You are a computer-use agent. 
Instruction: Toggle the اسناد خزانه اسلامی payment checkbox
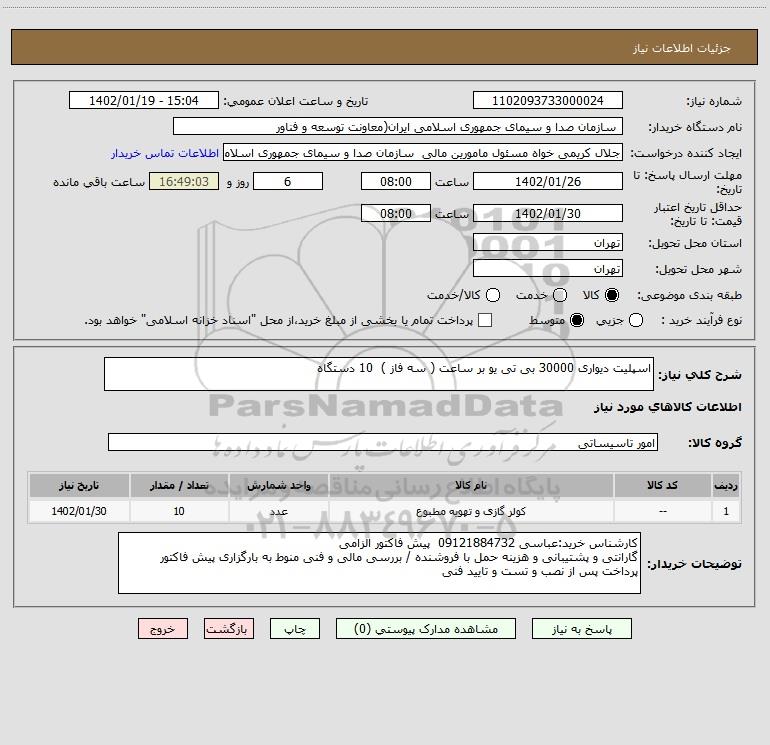[485, 320]
